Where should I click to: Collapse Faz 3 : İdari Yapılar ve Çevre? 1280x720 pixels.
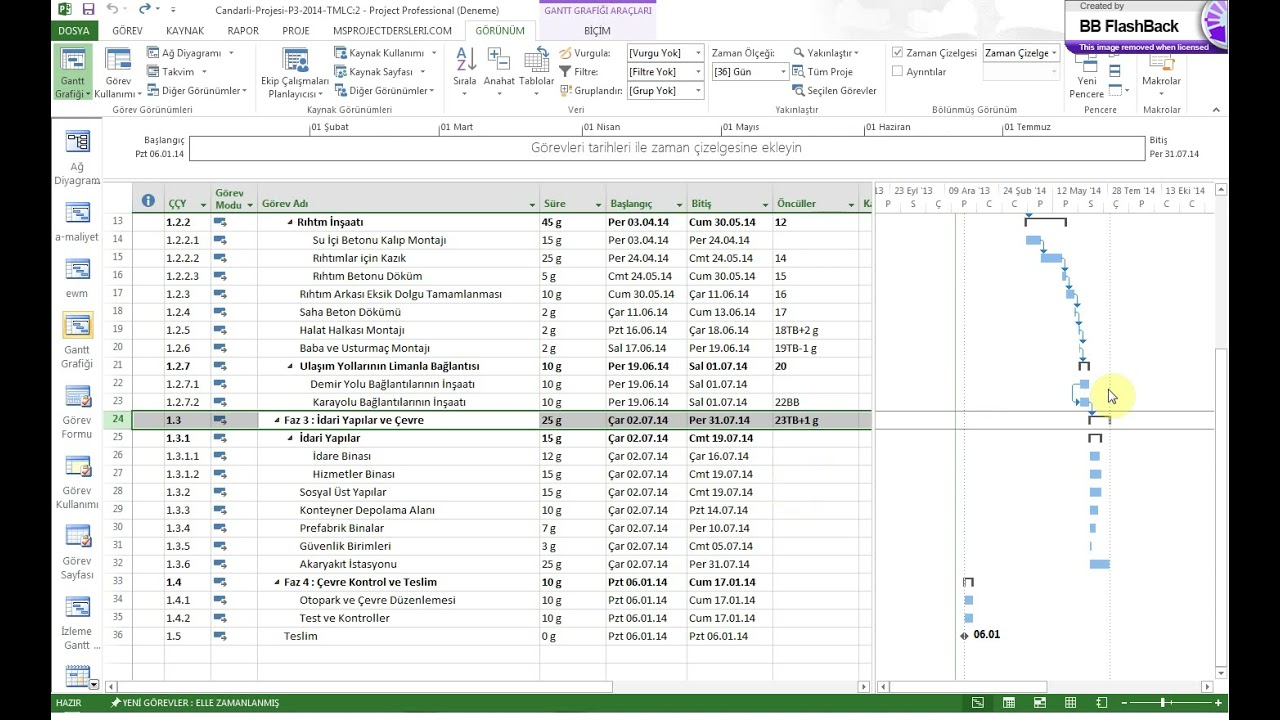[x=277, y=420]
